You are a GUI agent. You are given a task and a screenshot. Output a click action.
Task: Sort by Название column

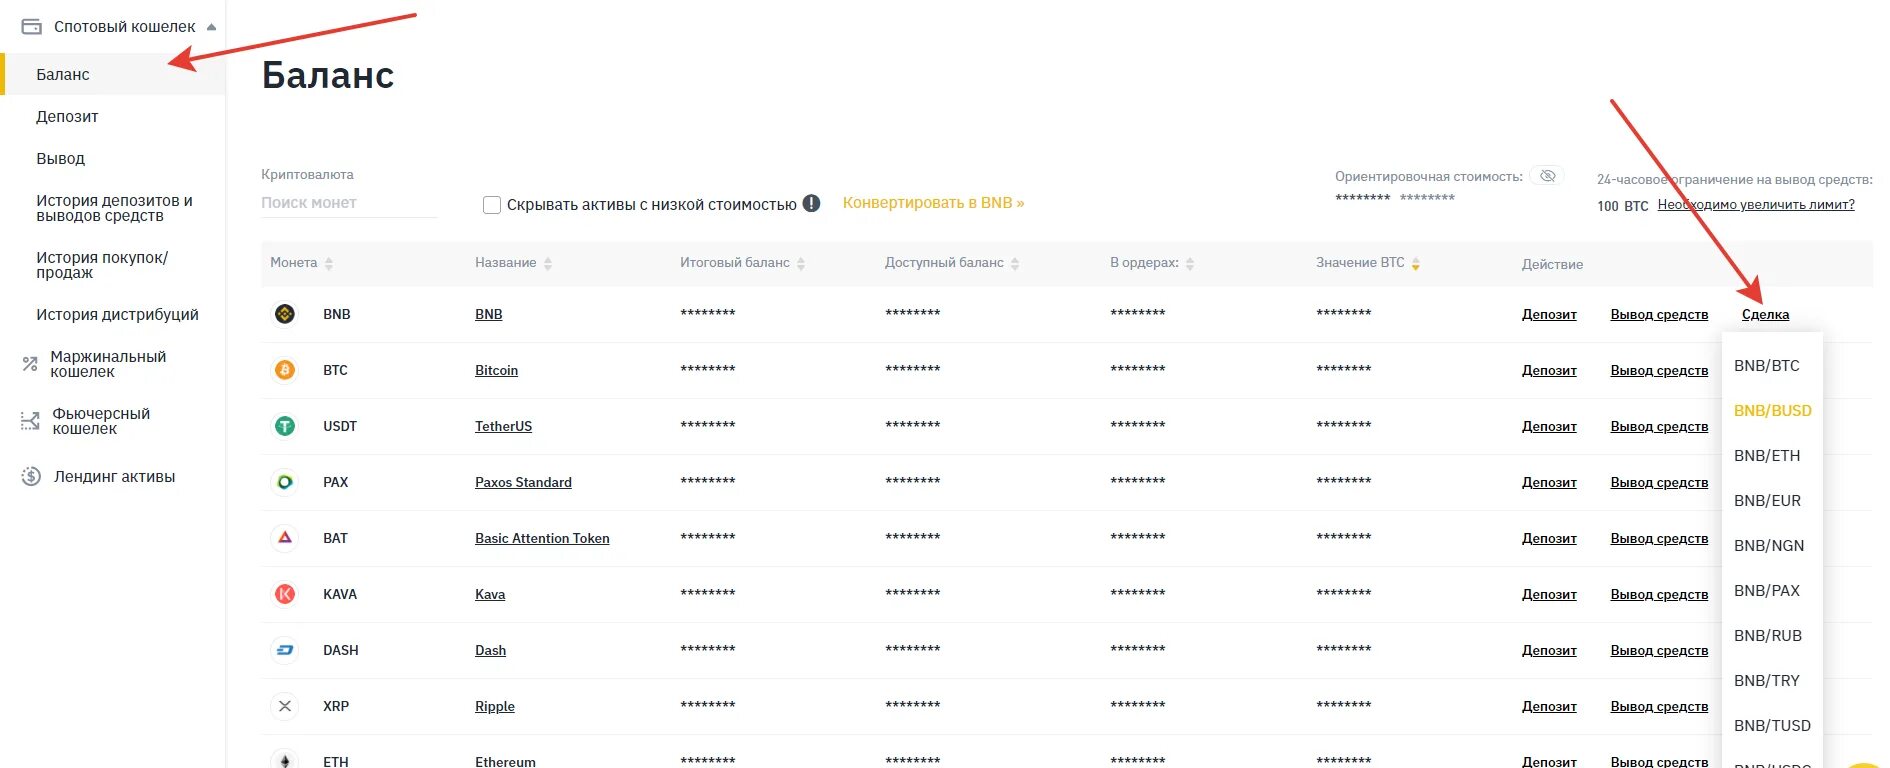click(548, 263)
